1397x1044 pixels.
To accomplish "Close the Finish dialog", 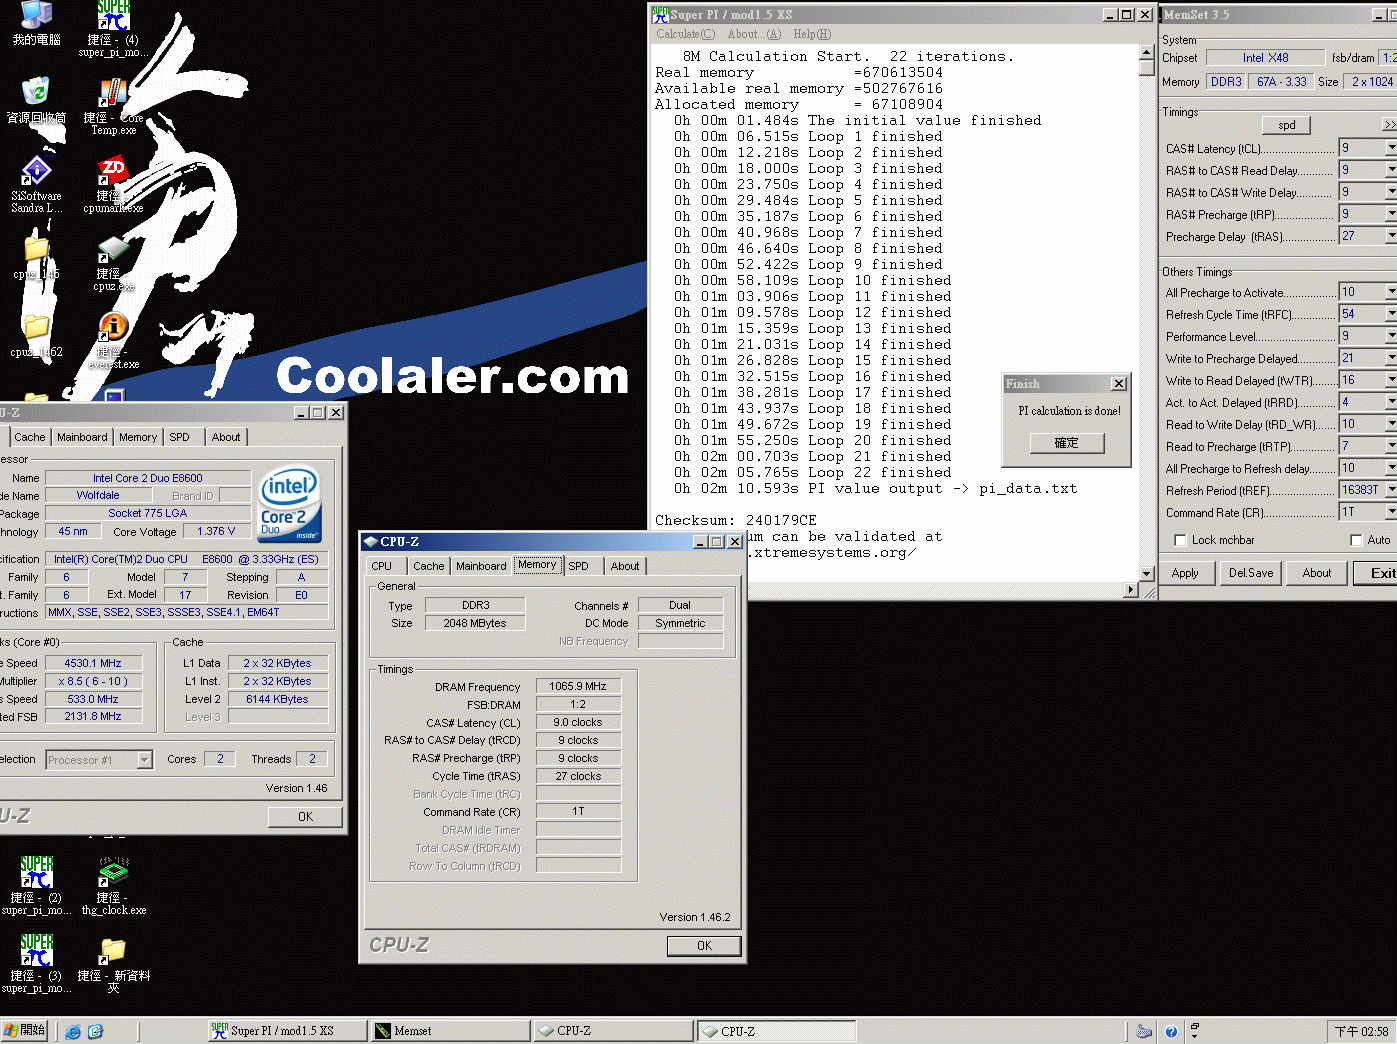I will (x=1119, y=384).
